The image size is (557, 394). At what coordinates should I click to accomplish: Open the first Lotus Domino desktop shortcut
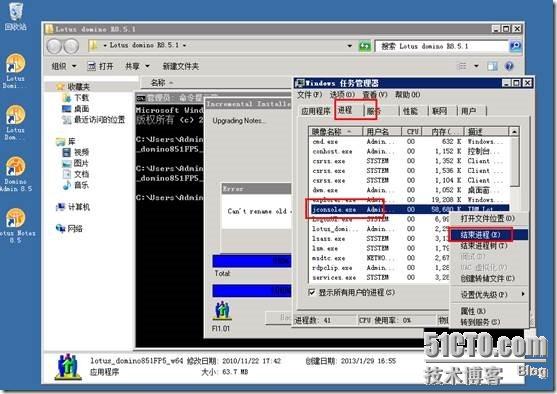click(15, 70)
